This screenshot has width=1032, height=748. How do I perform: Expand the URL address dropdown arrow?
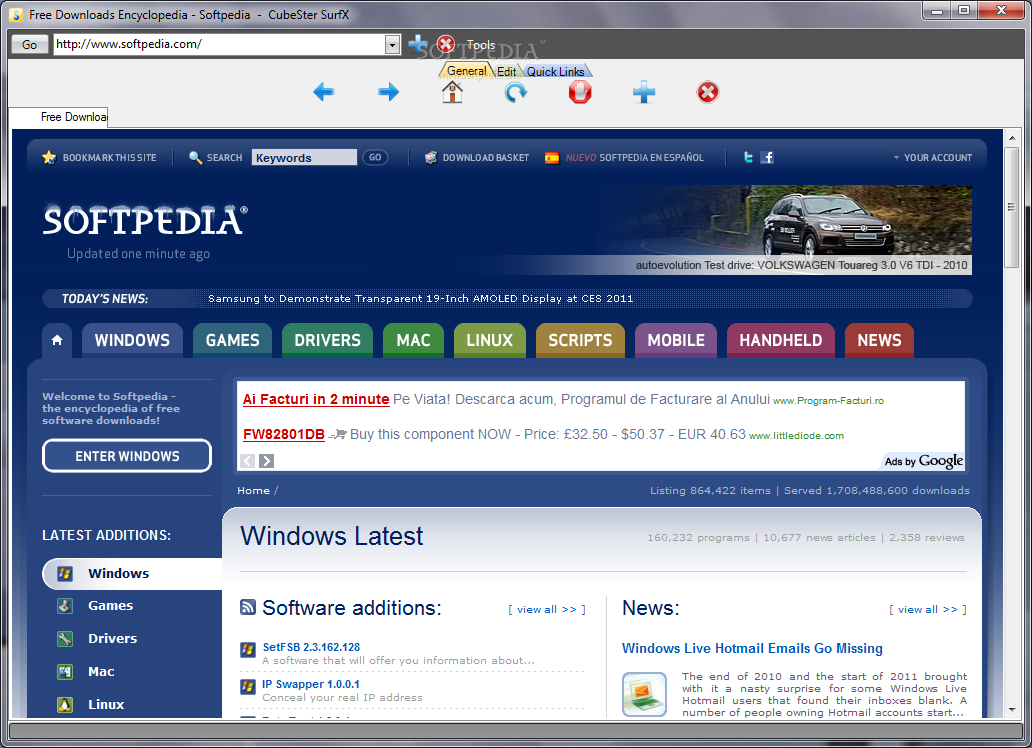pos(392,45)
